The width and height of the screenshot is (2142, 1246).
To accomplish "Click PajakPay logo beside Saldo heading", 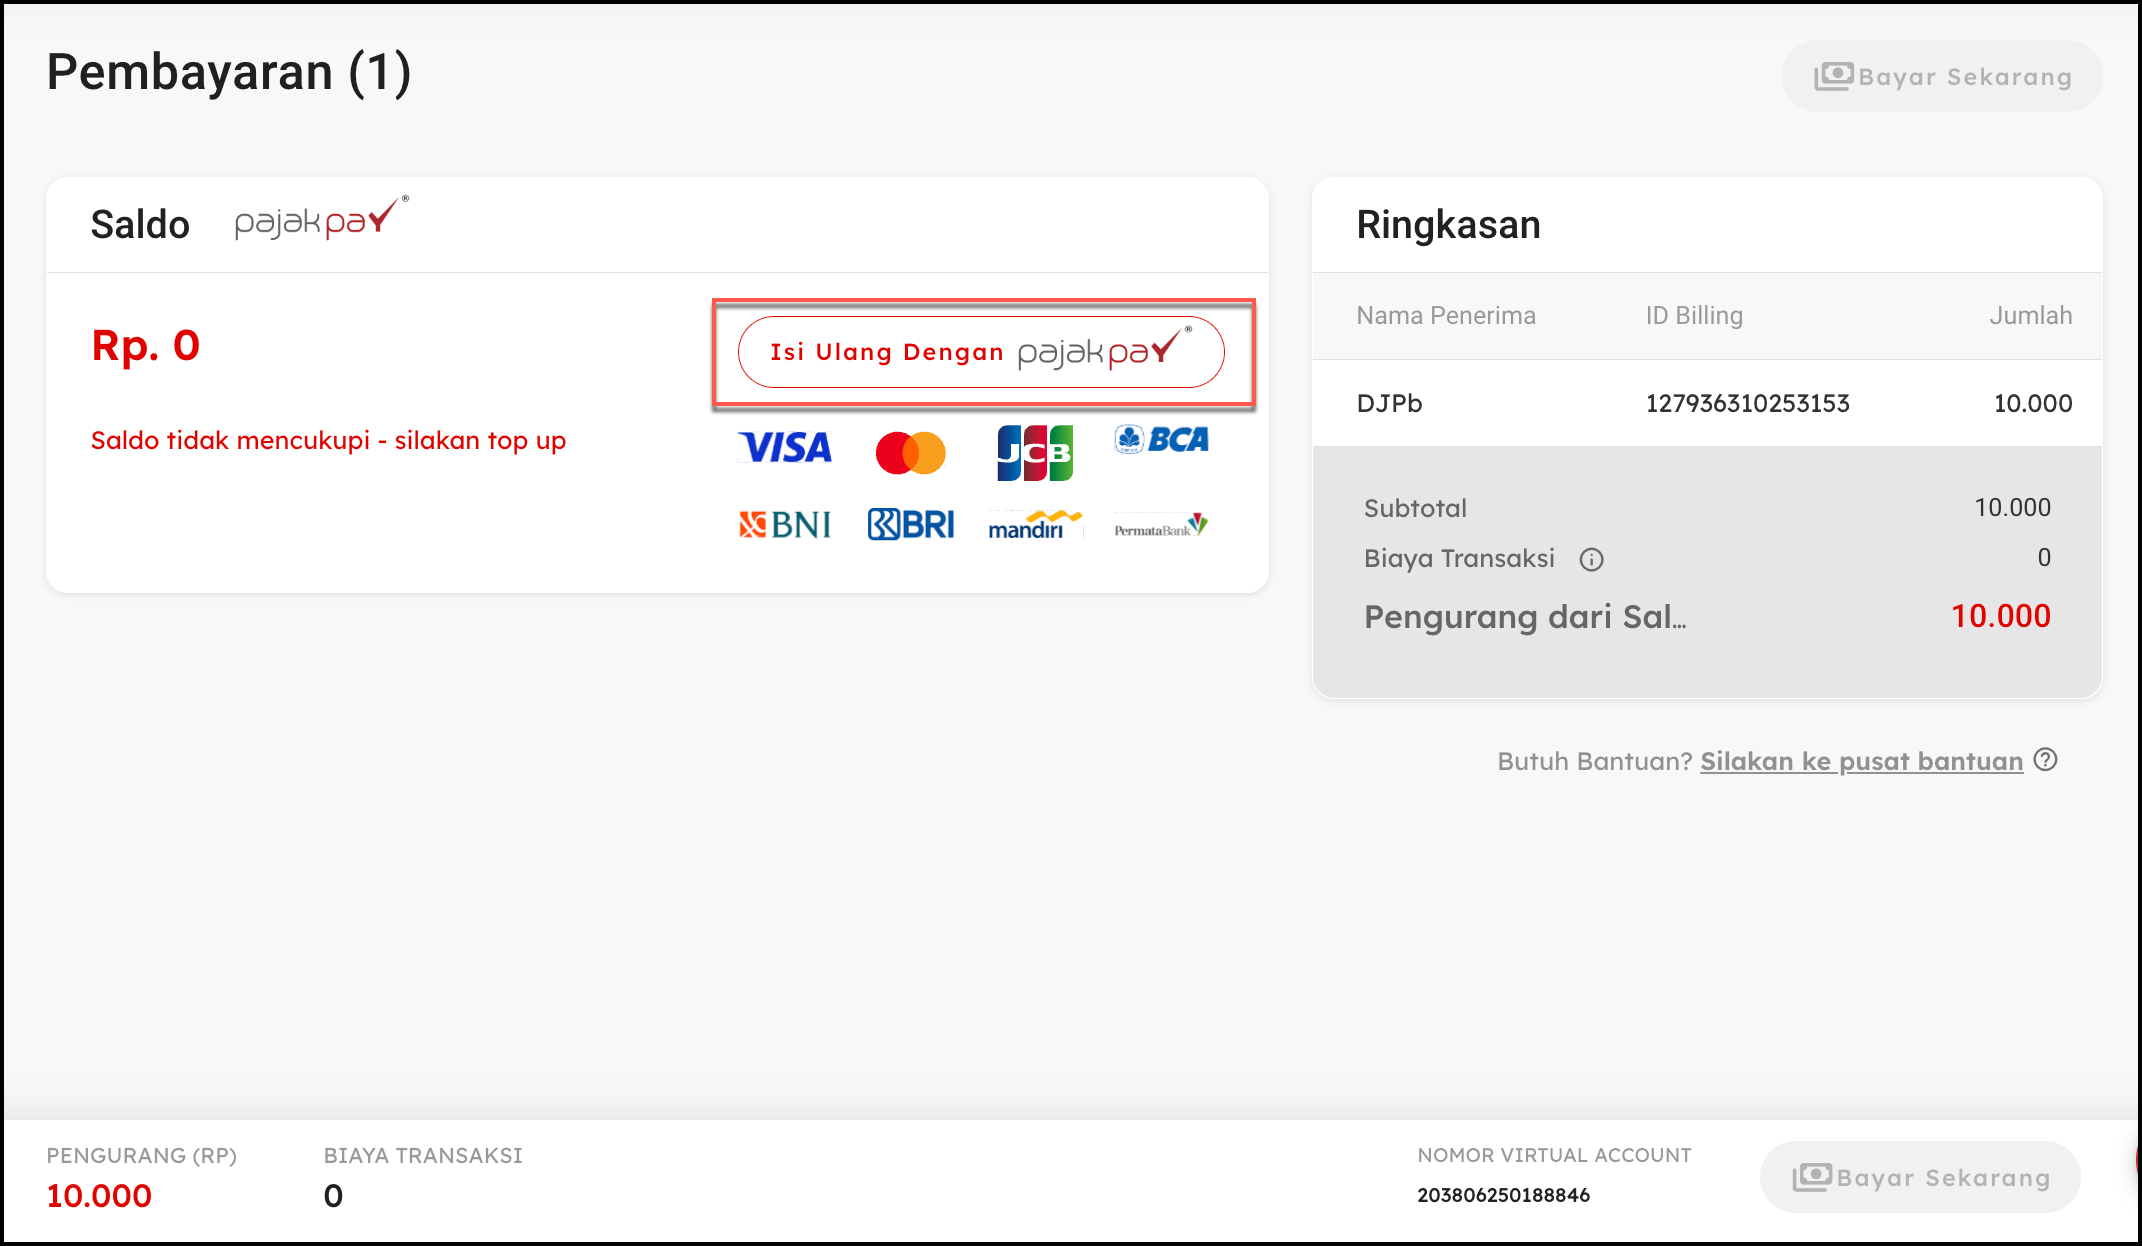I will tap(321, 219).
